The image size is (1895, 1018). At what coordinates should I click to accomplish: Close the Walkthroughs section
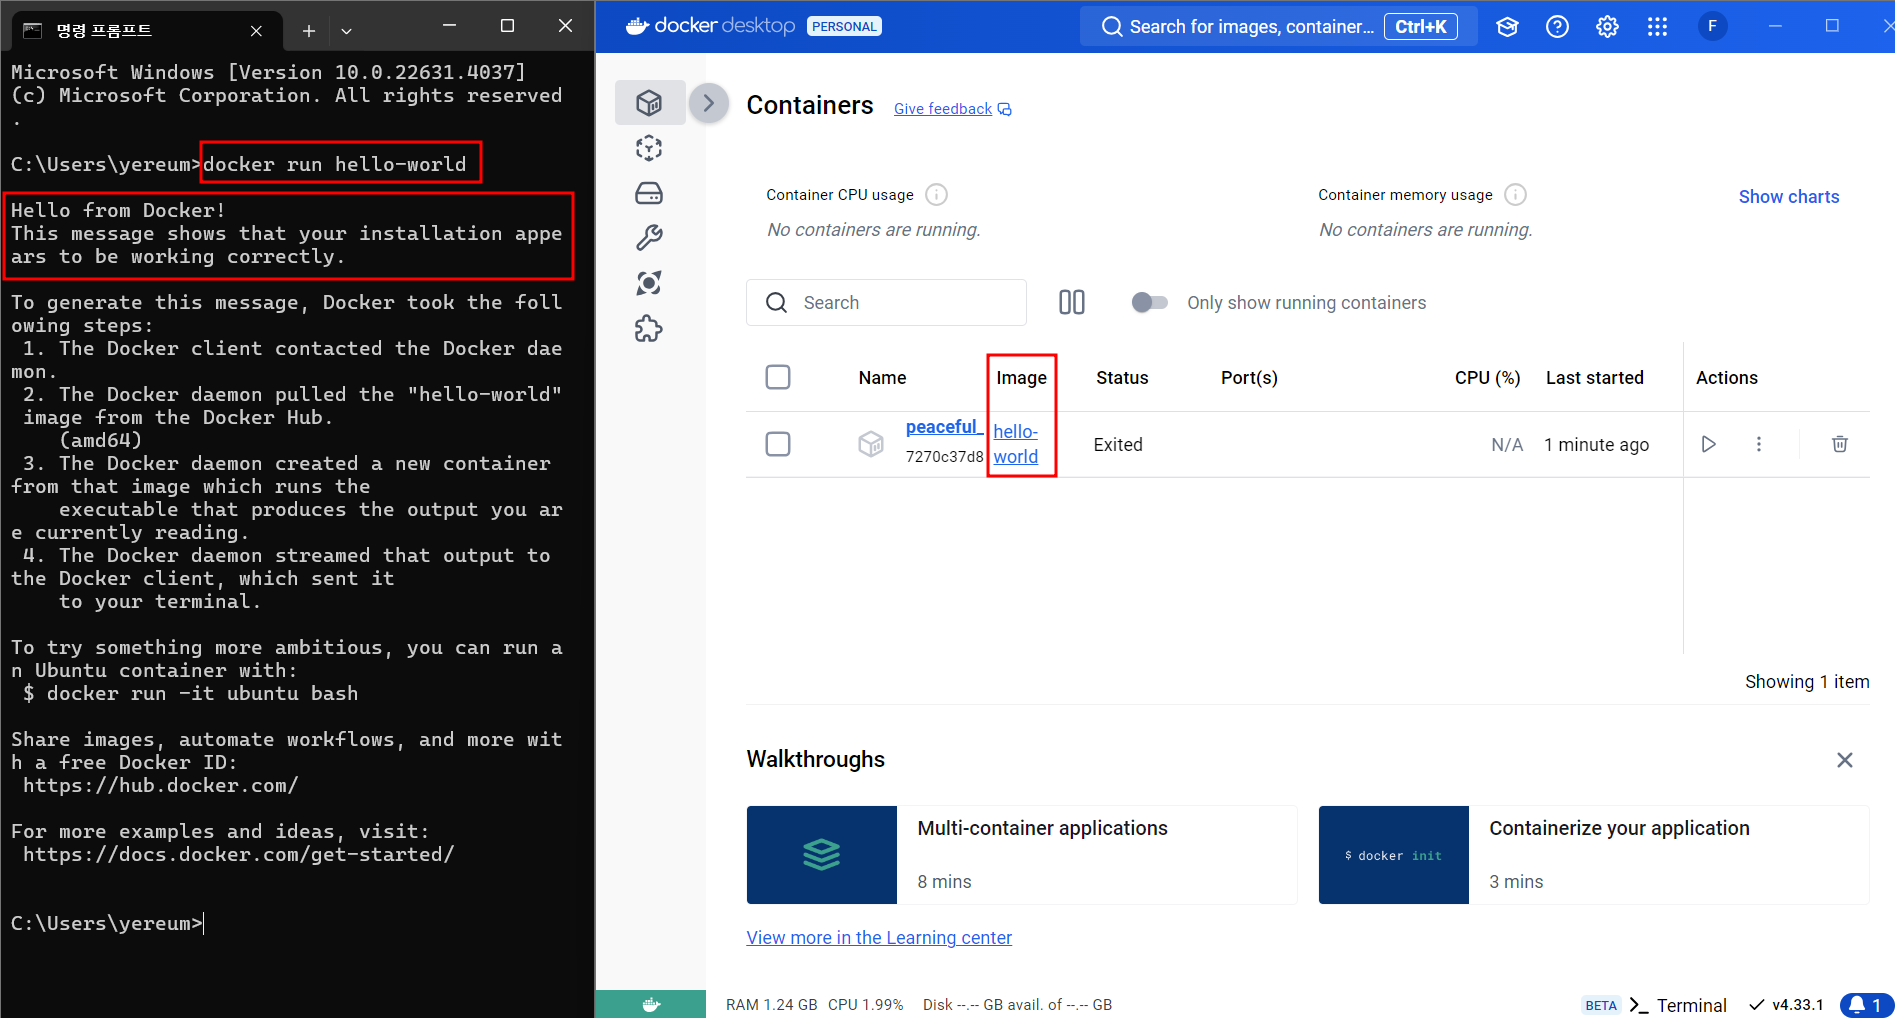click(1844, 760)
